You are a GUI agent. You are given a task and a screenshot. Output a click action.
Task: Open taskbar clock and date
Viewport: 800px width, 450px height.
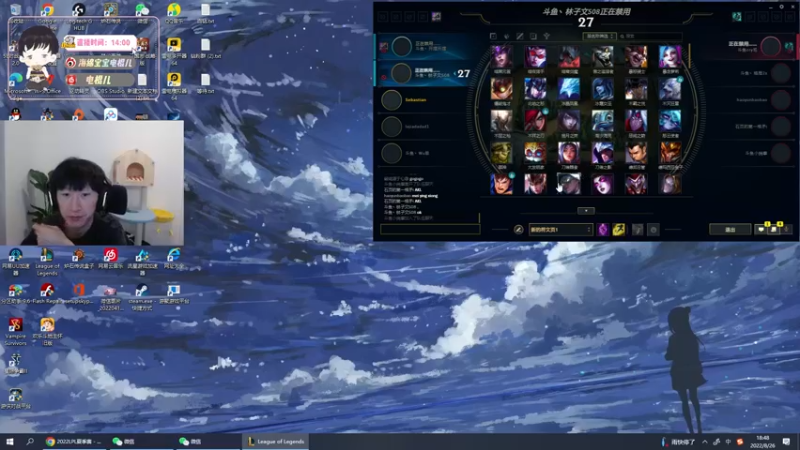[763, 441]
